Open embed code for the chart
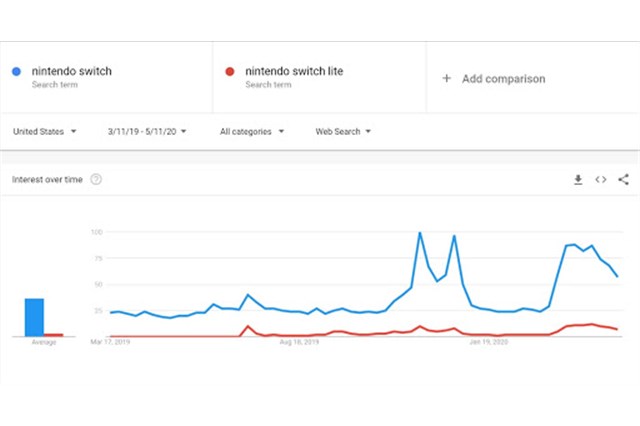 pos(600,180)
